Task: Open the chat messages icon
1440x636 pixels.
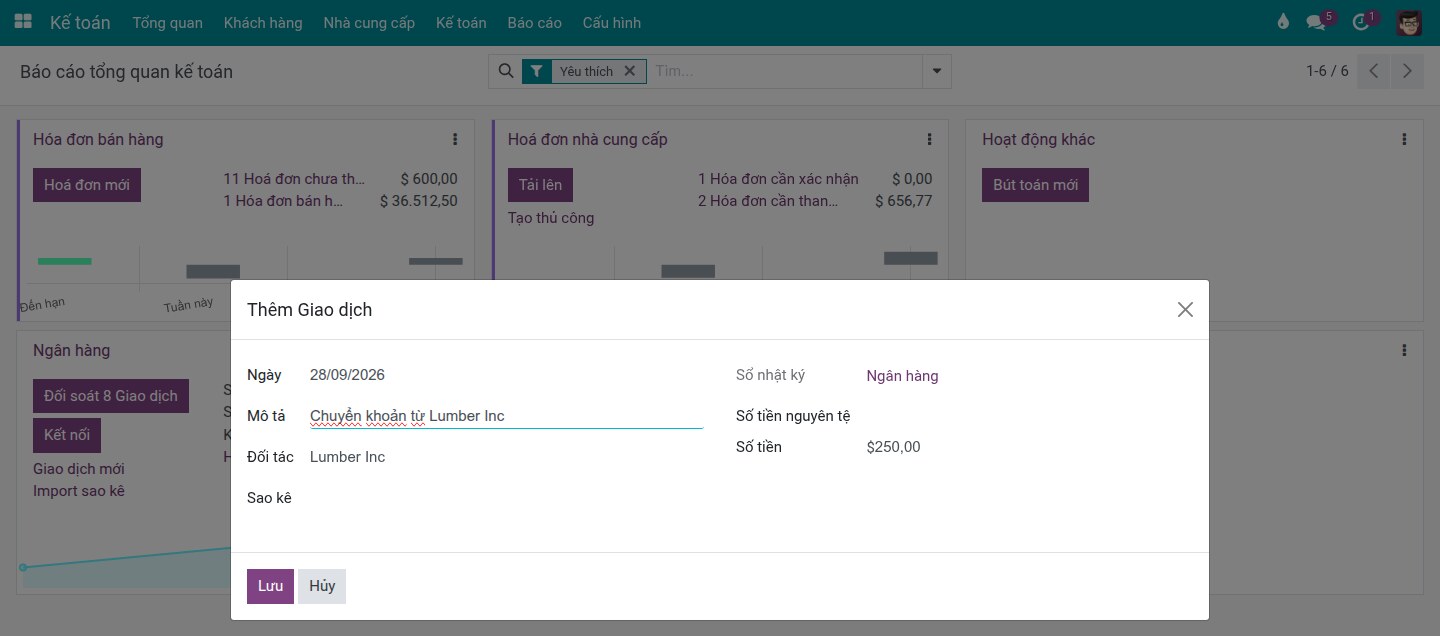Action: click(1316, 22)
